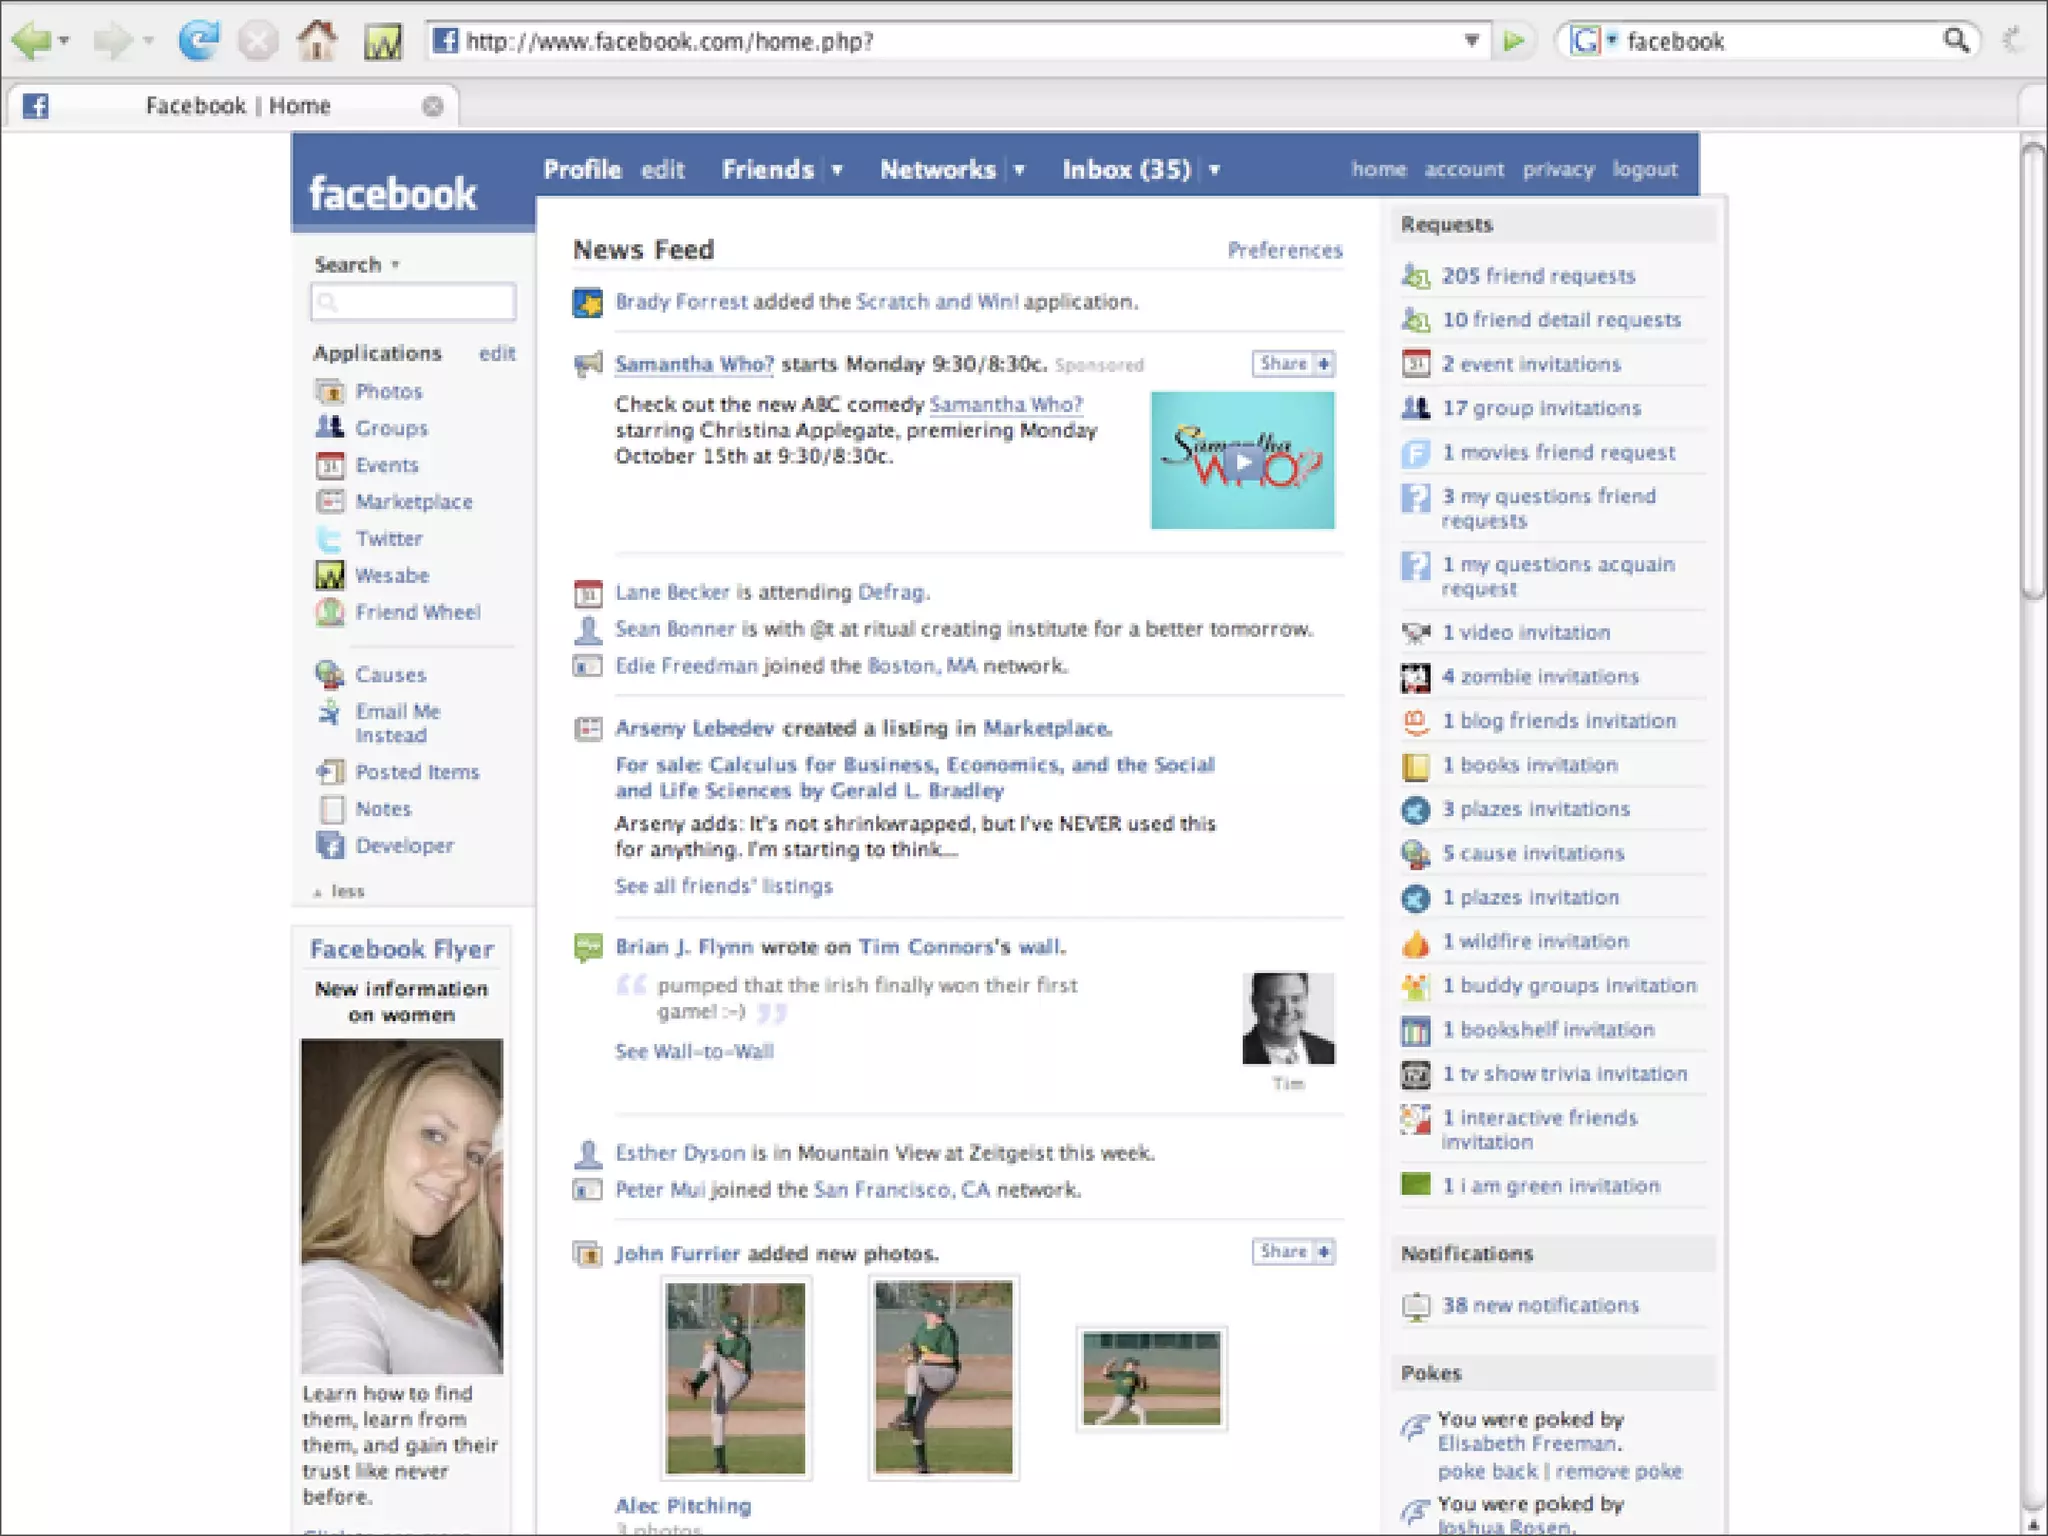Open the Alec Pitching album link
Viewport: 2048px width, 1536px height.
(x=683, y=1505)
